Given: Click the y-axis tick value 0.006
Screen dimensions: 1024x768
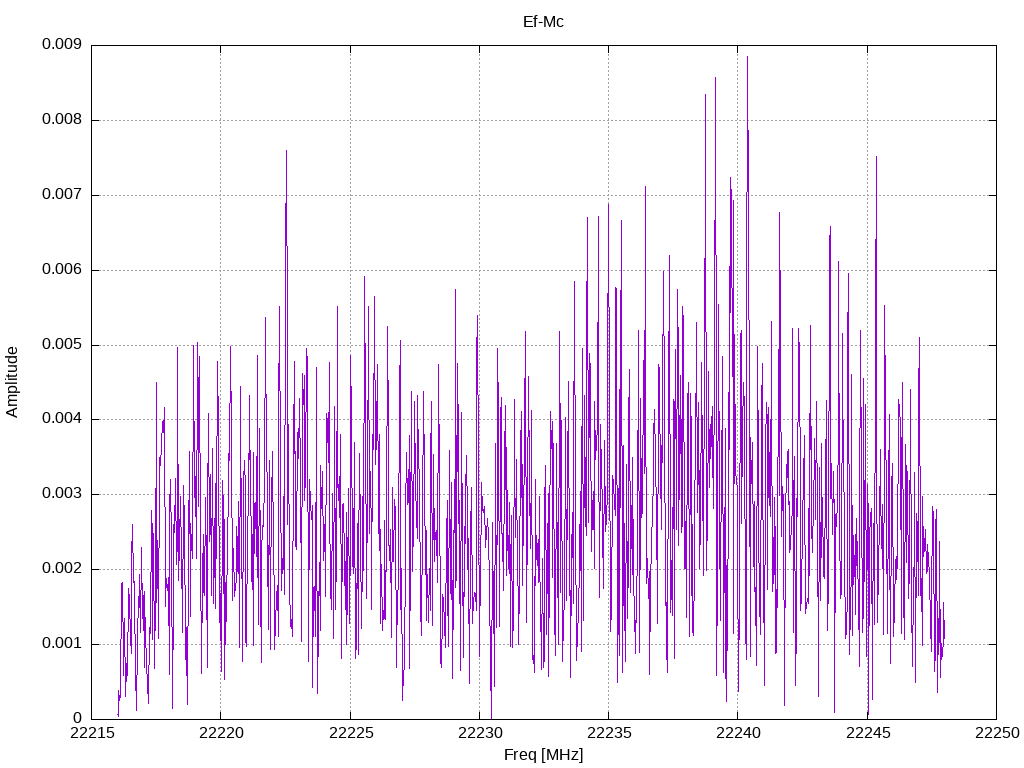Looking at the screenshot, I should (62, 270).
